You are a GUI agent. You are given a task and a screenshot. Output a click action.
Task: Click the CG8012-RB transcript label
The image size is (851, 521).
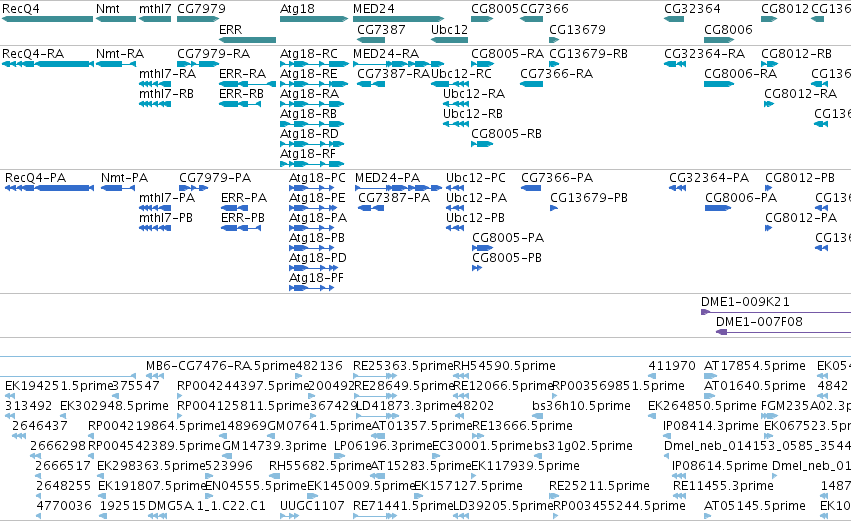point(796,54)
